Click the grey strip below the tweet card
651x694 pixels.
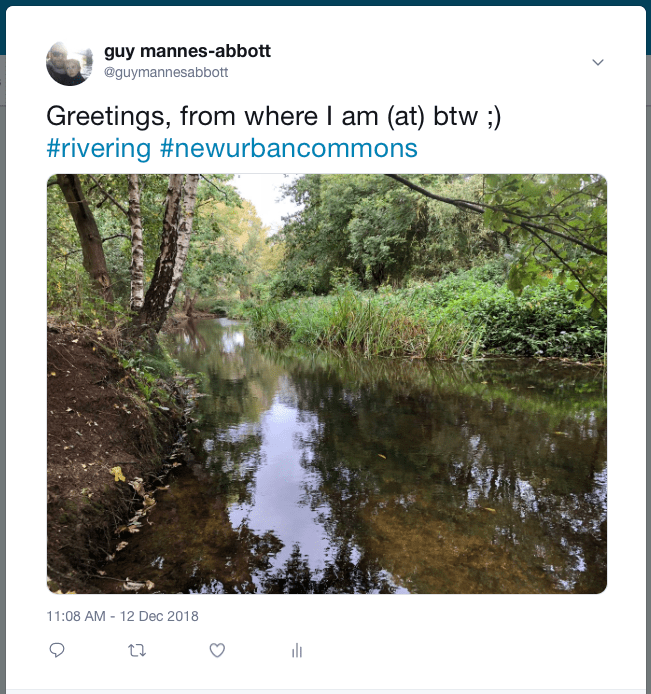point(325,691)
